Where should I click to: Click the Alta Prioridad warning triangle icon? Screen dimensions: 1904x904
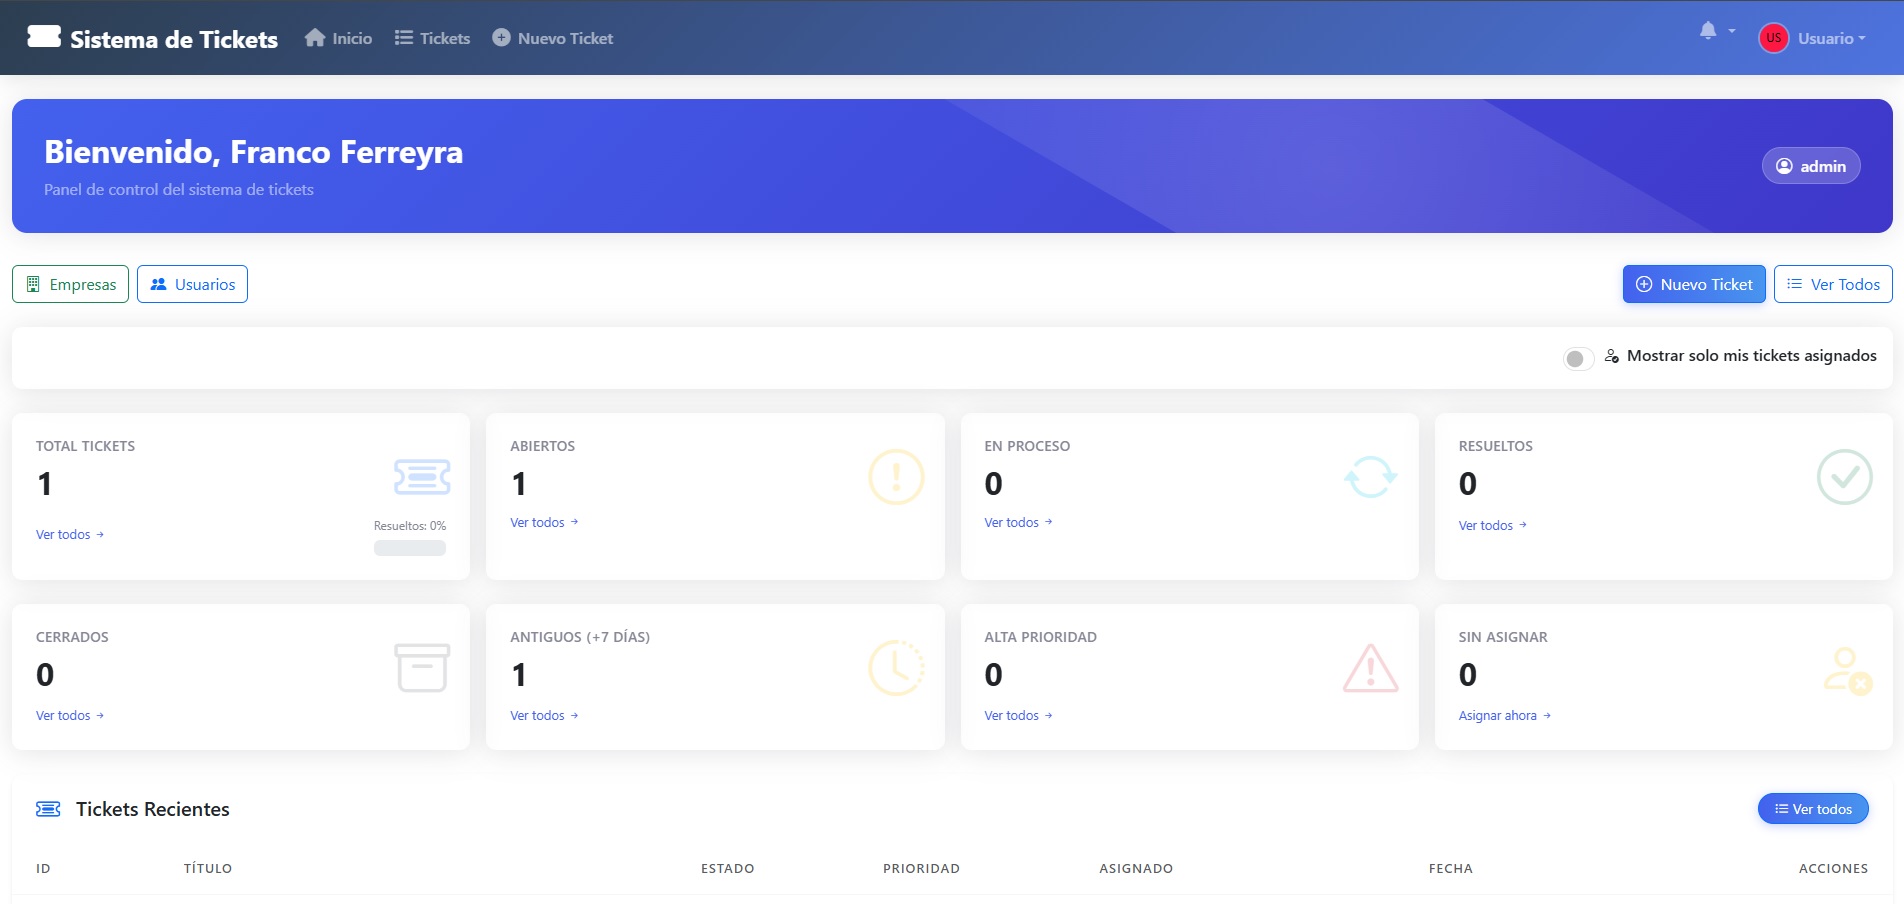(x=1370, y=668)
